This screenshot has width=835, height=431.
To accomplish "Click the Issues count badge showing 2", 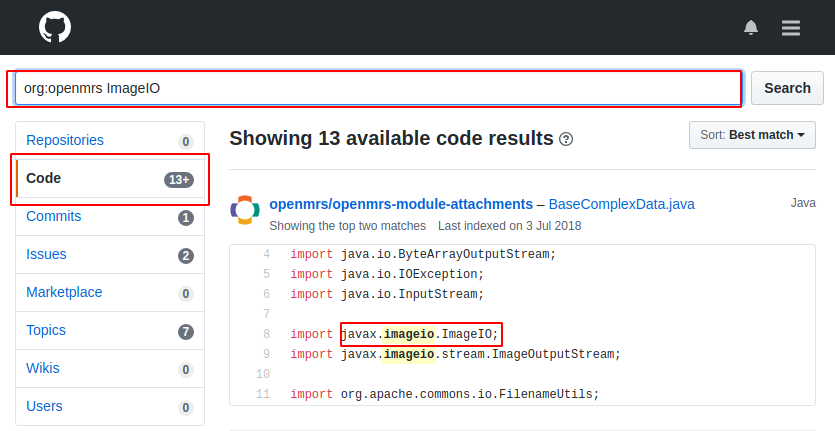I will (186, 256).
